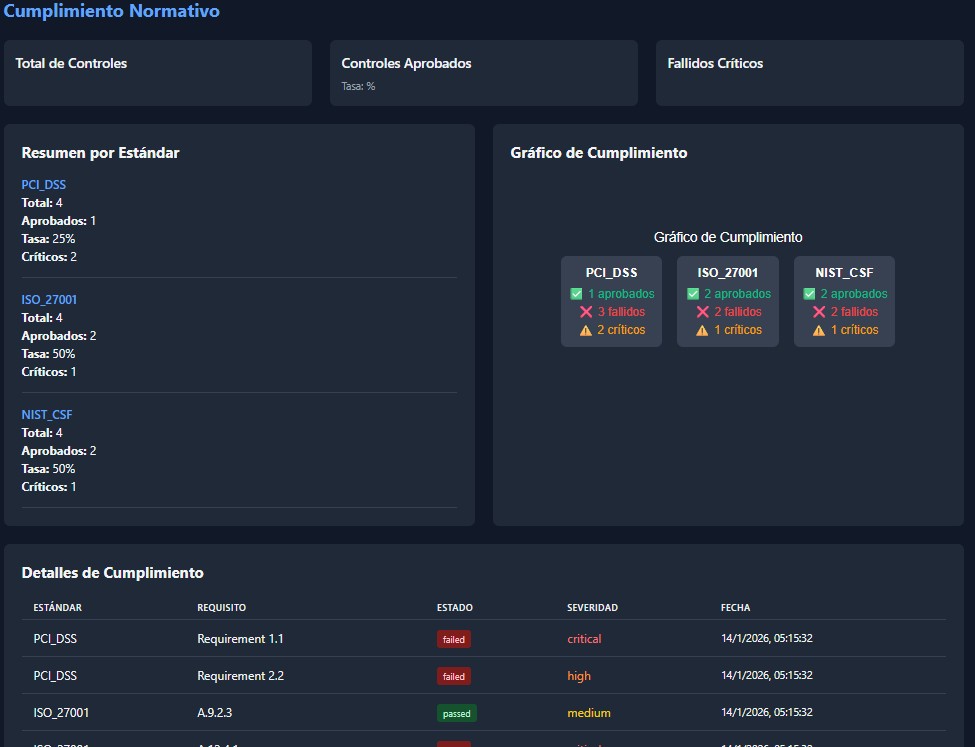Click the green check icon in ISO_27001 card
Image resolution: width=975 pixels, height=747 pixels.
click(693, 294)
